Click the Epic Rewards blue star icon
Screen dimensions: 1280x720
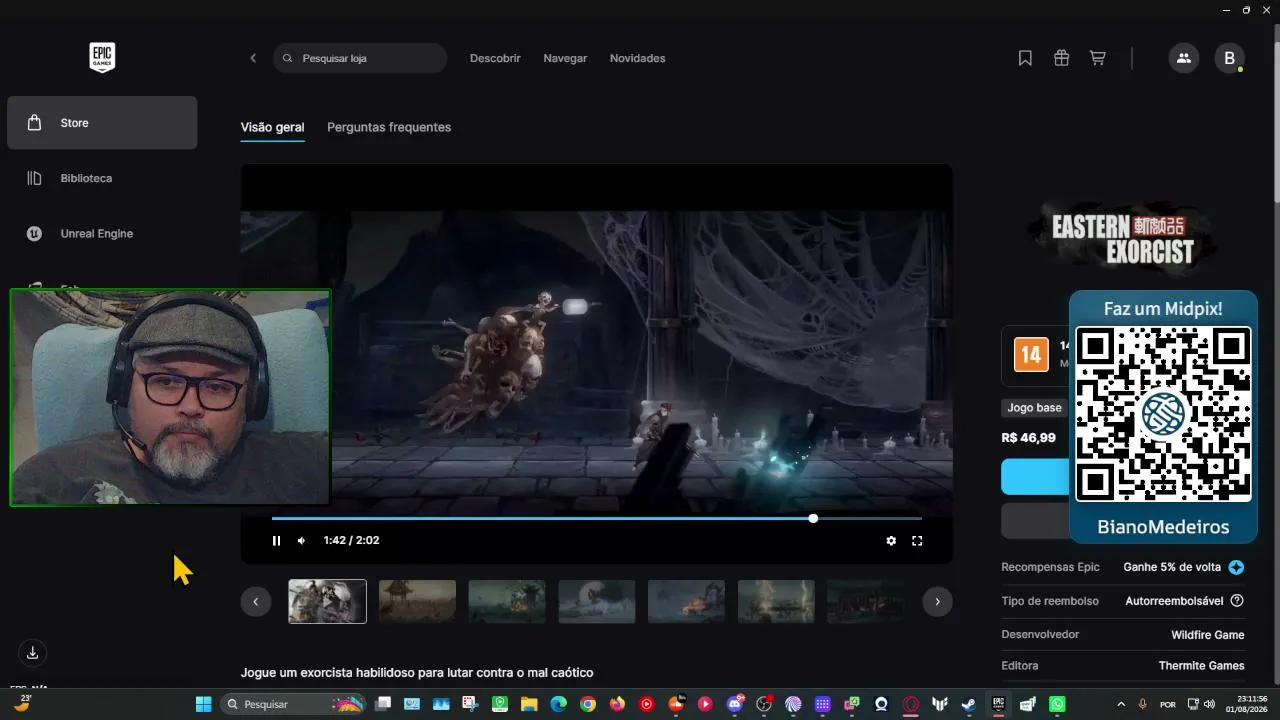point(1237,567)
